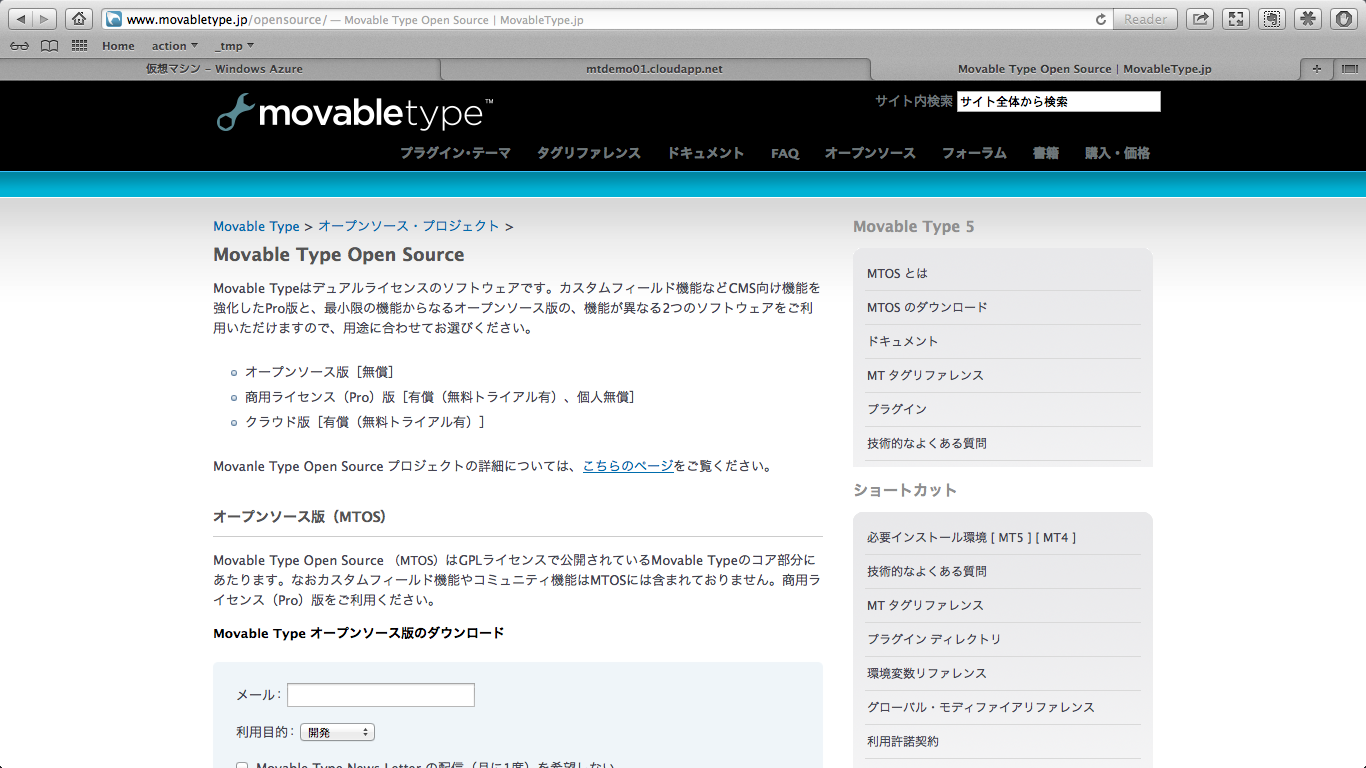
Task: Open the こちらのページ link
Action: point(628,466)
